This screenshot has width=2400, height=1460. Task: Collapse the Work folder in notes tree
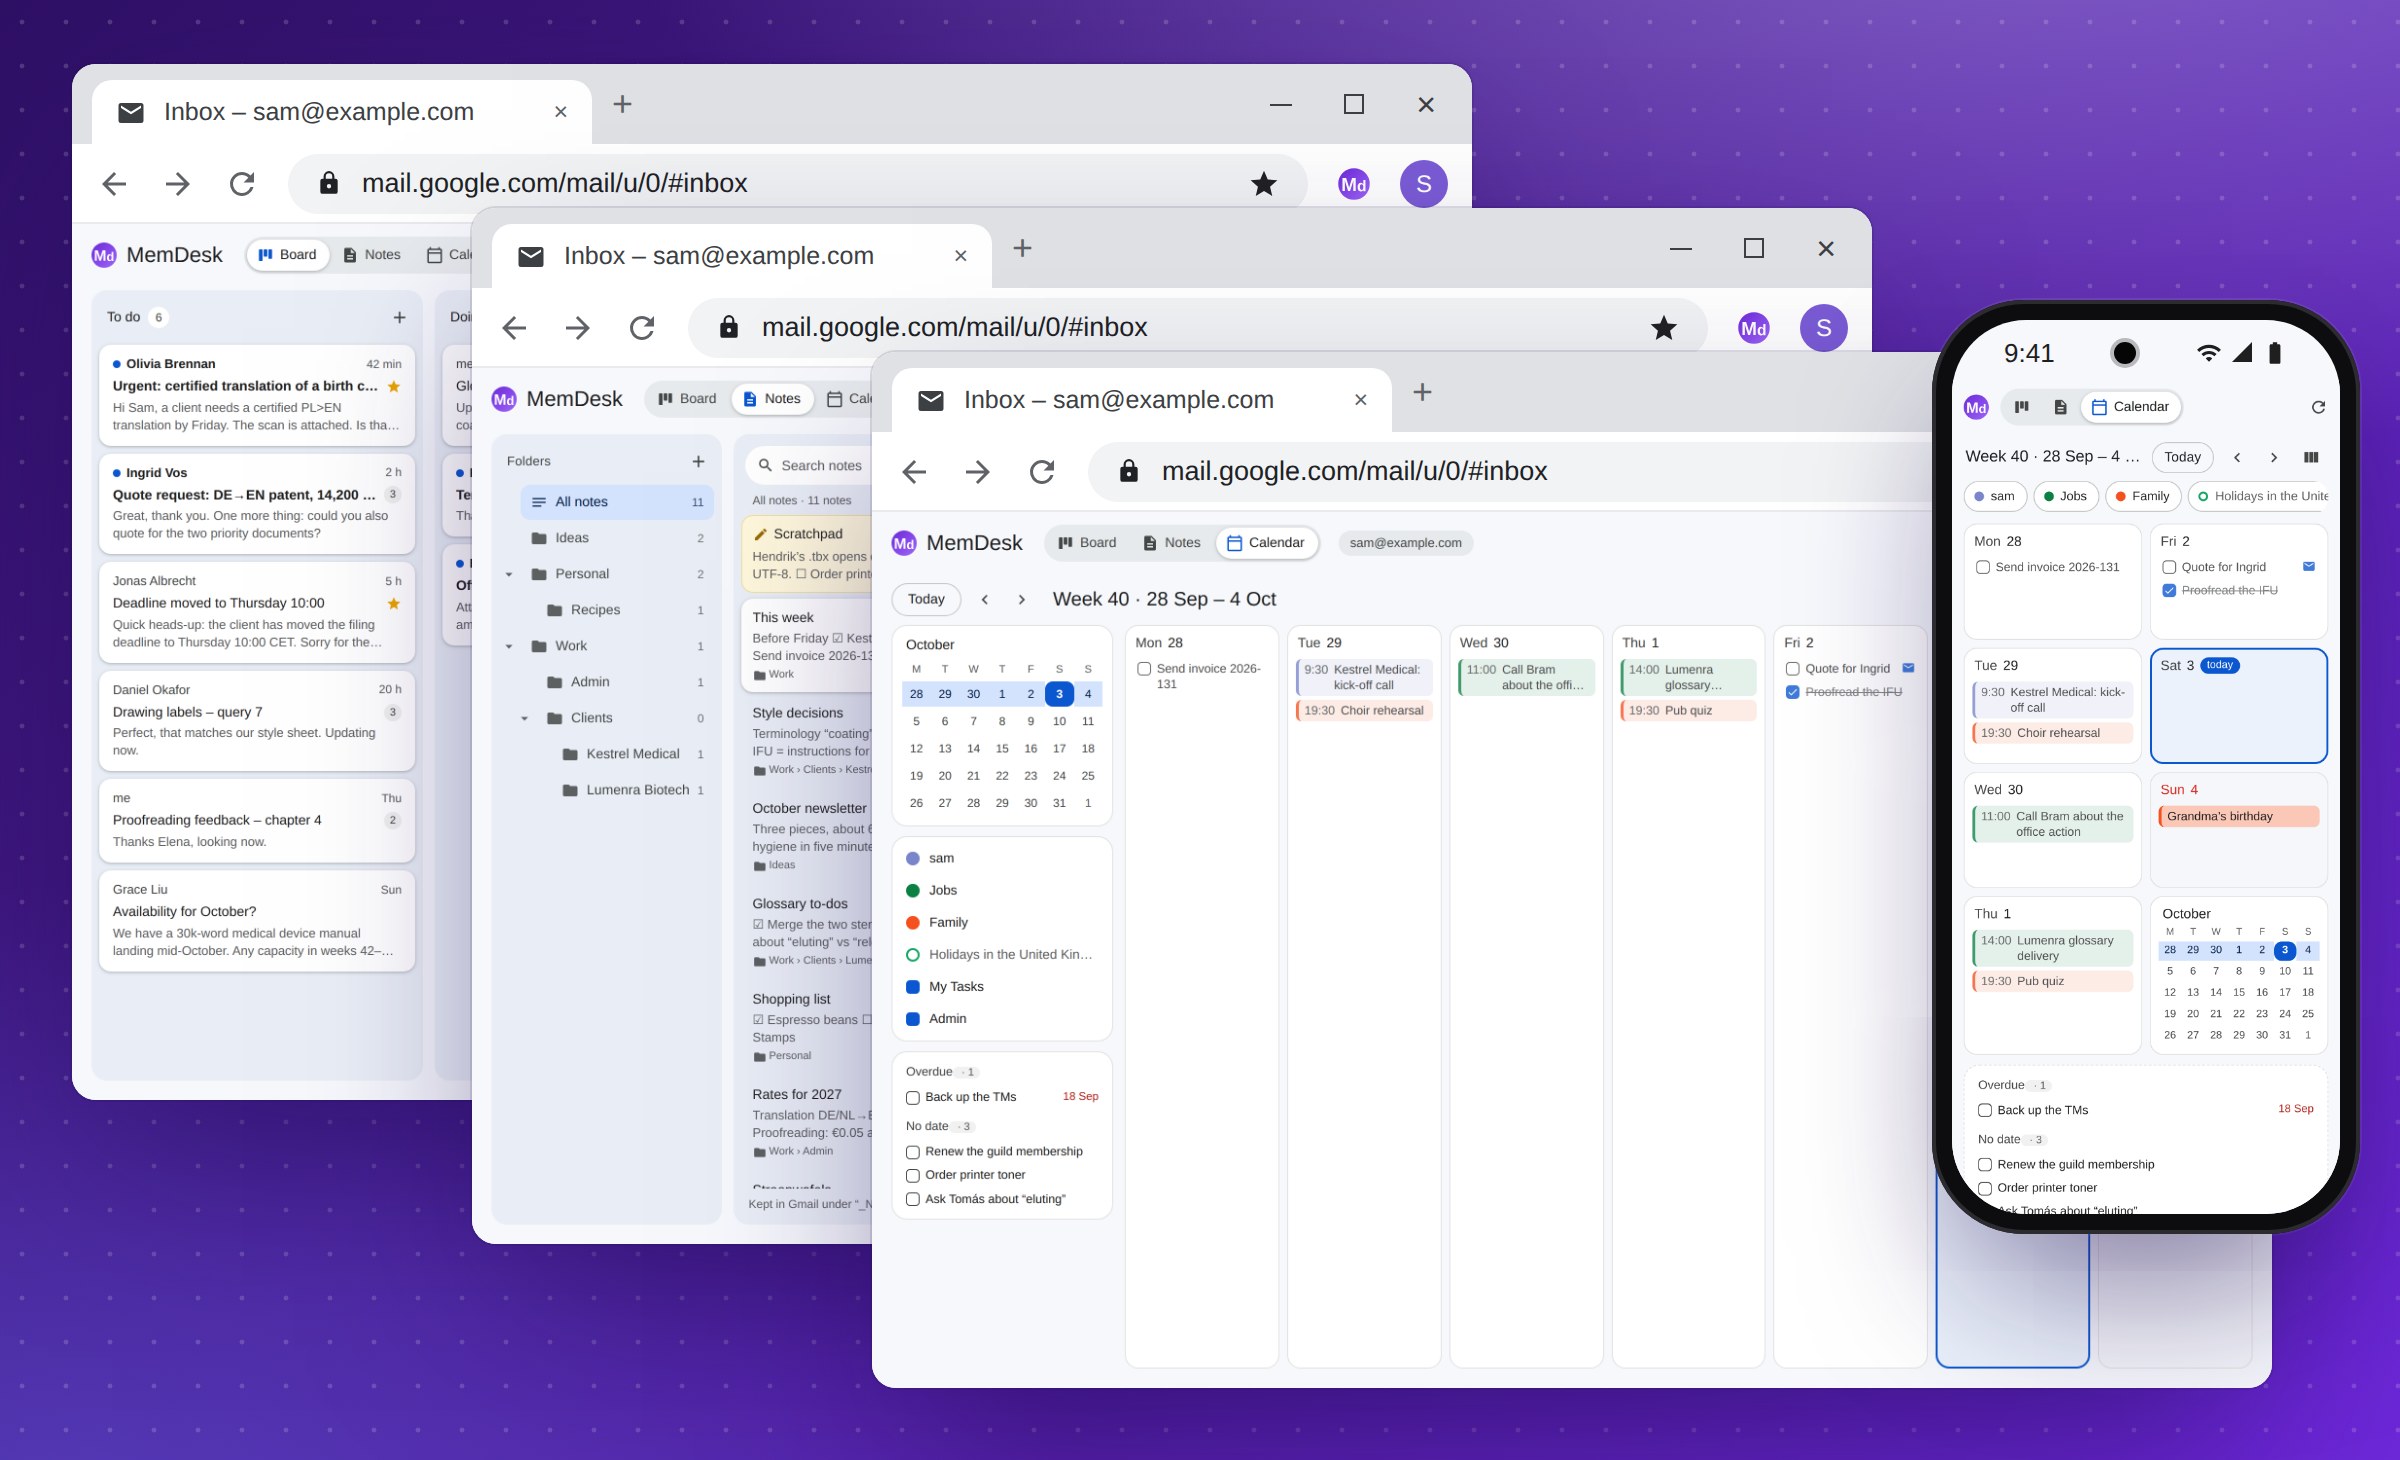tap(509, 646)
